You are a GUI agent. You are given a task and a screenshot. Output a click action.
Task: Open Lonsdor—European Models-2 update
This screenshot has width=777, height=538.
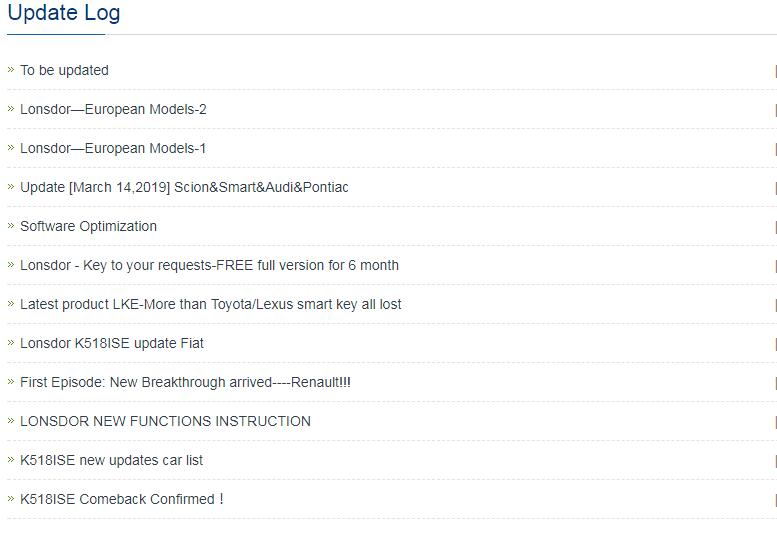113,109
